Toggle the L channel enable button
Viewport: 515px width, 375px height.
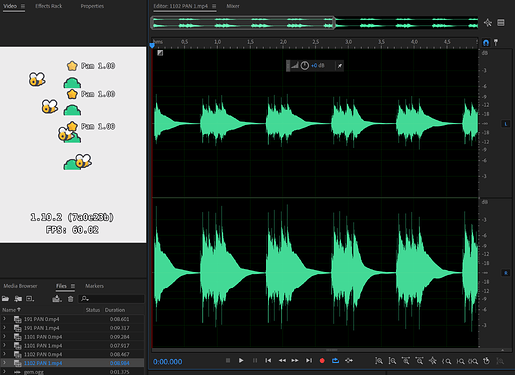click(506, 124)
